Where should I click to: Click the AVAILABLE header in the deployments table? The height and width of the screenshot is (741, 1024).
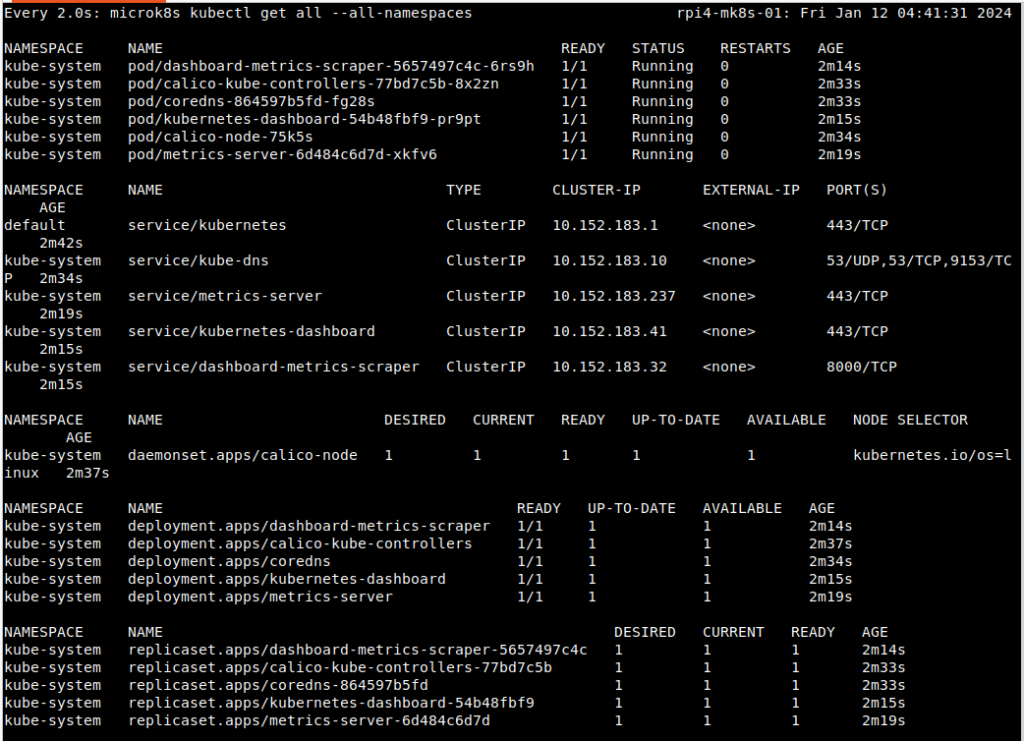coord(742,509)
